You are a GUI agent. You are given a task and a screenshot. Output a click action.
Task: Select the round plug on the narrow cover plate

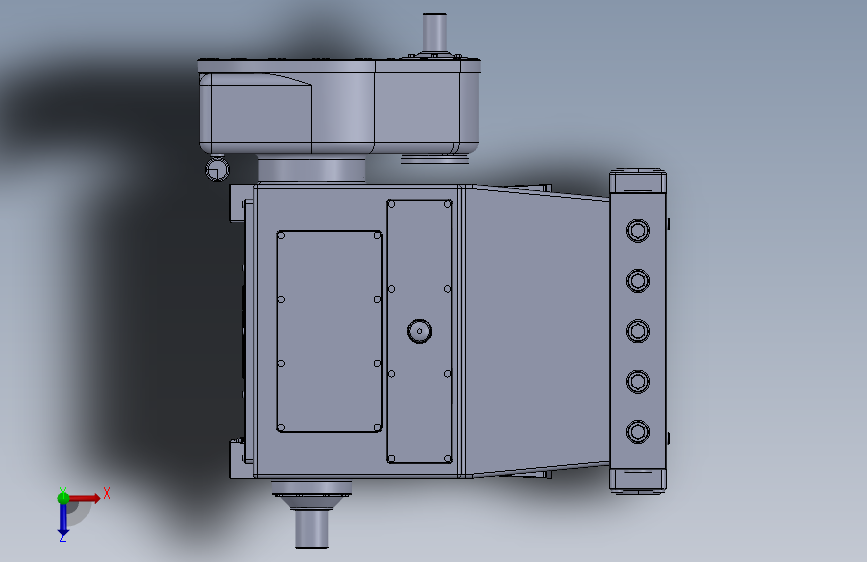click(x=419, y=331)
